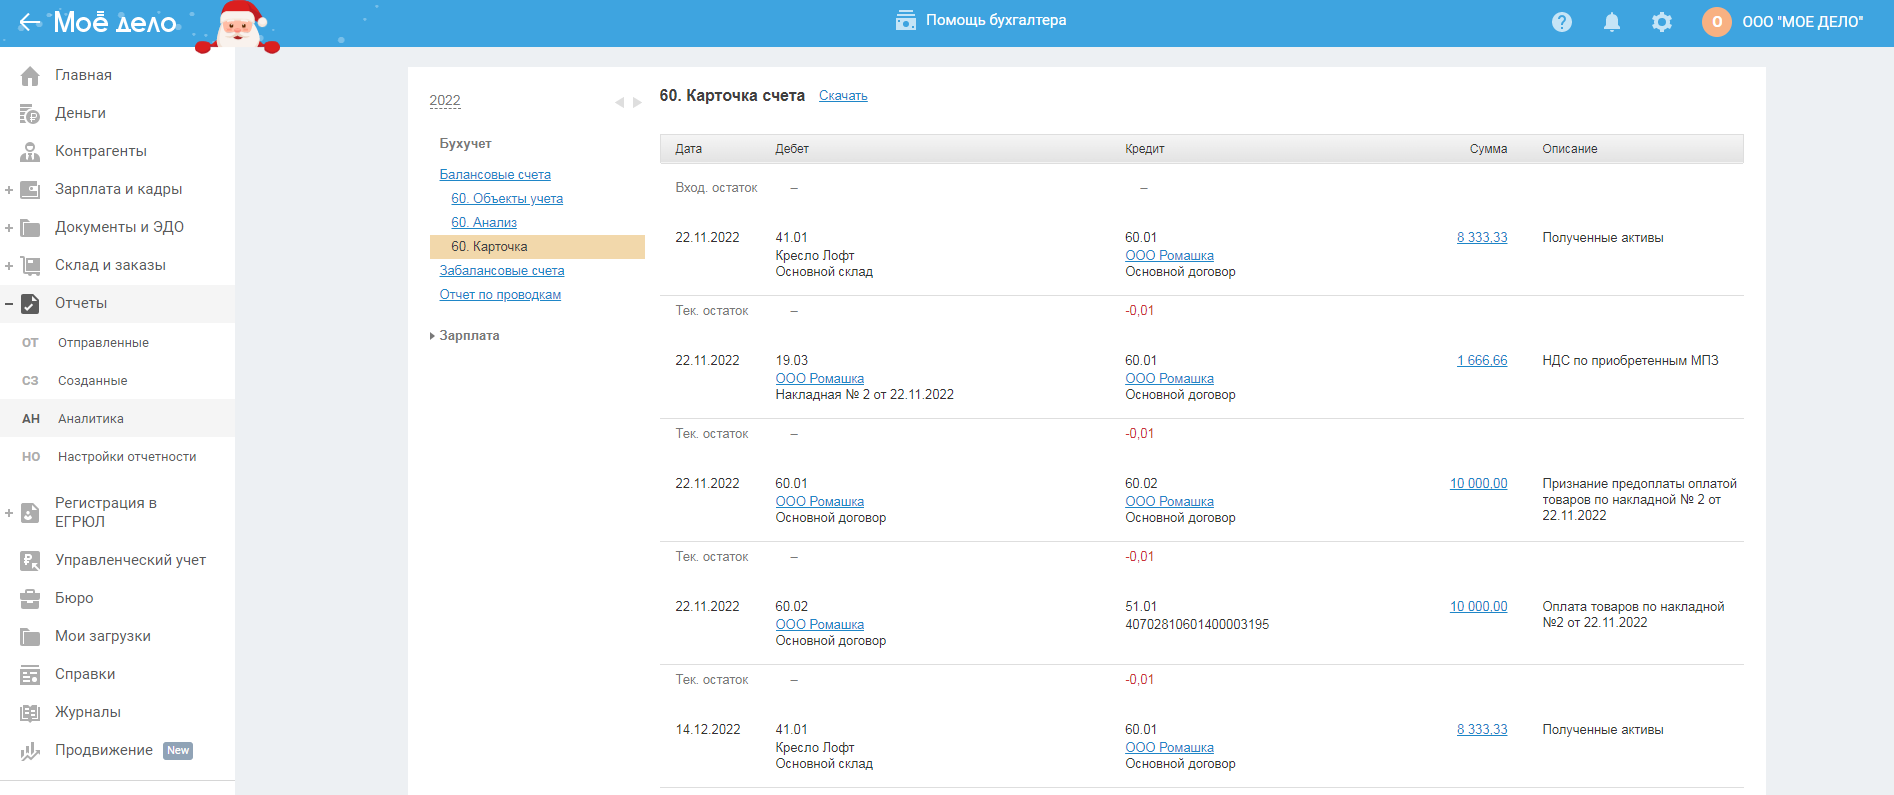1894x795 pixels.
Task: Open settings gear icon in header
Action: click(1661, 22)
